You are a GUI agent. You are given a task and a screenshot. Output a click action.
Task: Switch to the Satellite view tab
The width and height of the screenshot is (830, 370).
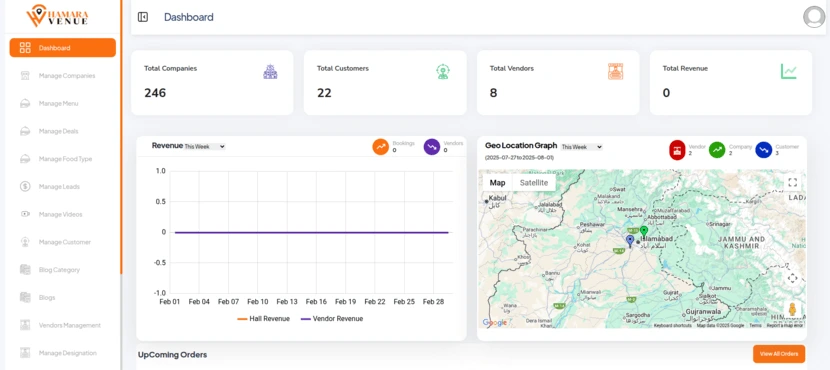point(534,183)
